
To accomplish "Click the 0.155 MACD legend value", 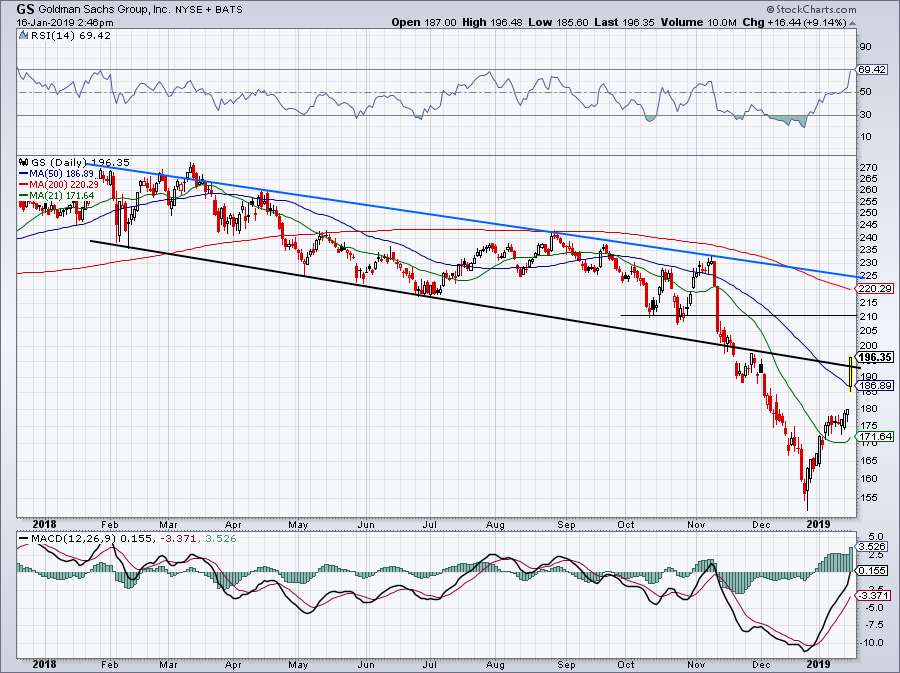I will coord(138,539).
